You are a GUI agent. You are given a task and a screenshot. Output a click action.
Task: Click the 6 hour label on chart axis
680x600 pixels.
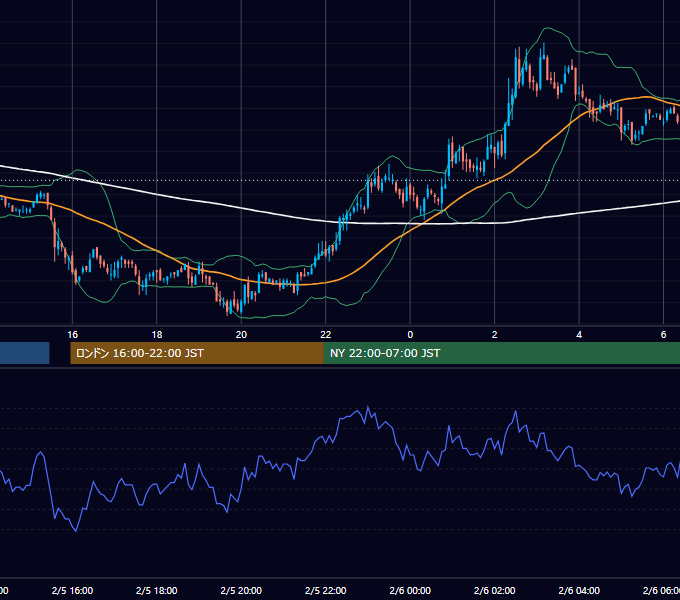coord(664,335)
